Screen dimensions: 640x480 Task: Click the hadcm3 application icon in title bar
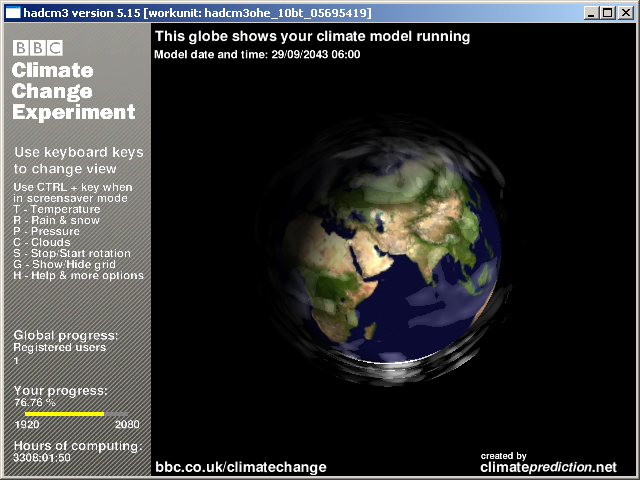(x=11, y=11)
